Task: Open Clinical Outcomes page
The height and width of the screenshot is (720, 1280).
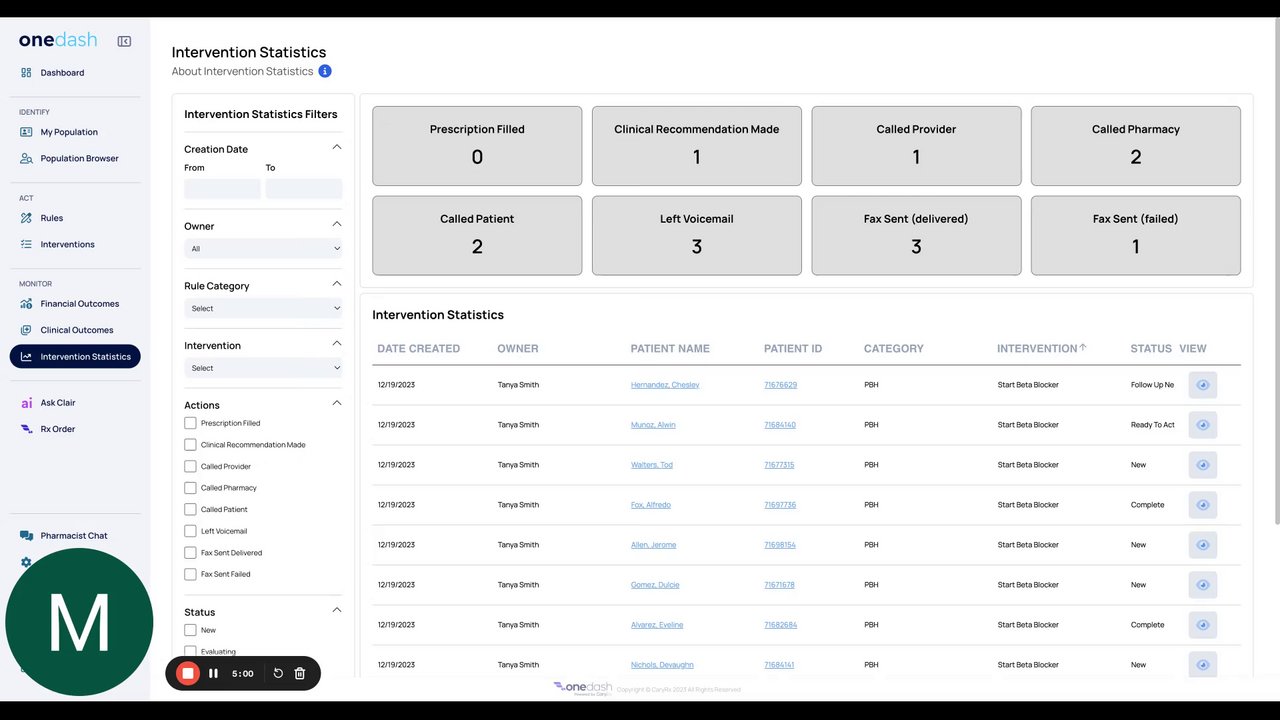Action: coord(77,330)
